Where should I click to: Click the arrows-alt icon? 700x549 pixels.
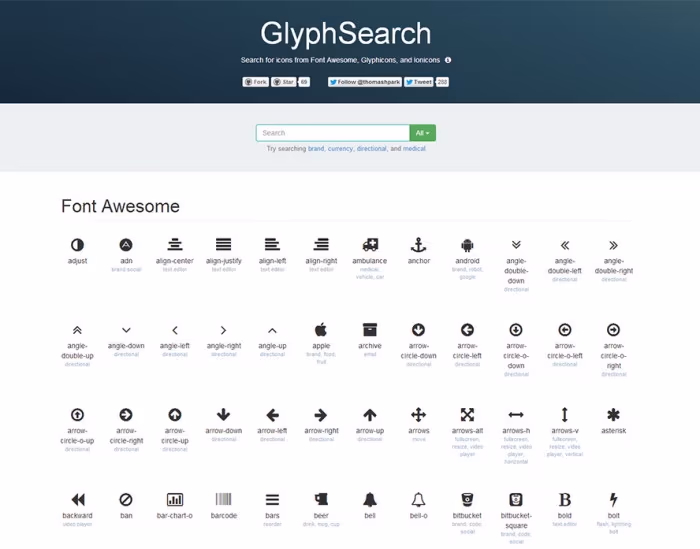coord(467,415)
